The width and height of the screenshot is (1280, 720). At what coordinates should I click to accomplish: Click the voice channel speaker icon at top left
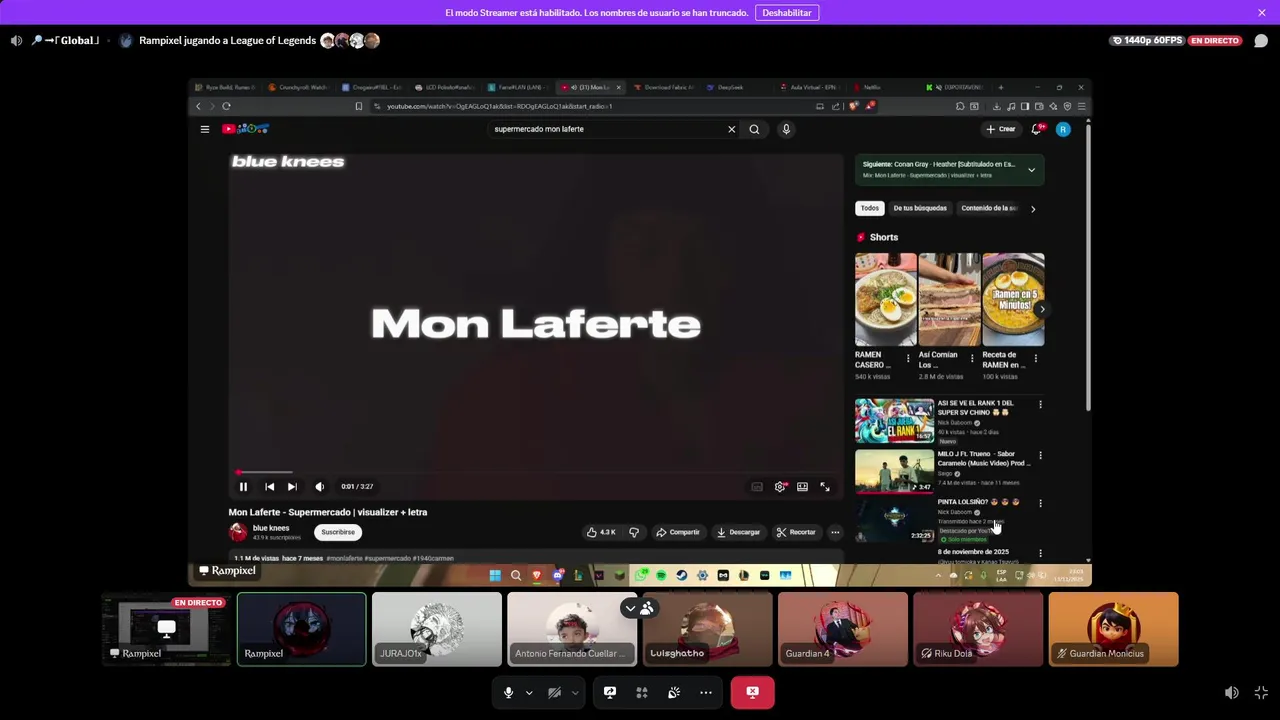tap(16, 41)
